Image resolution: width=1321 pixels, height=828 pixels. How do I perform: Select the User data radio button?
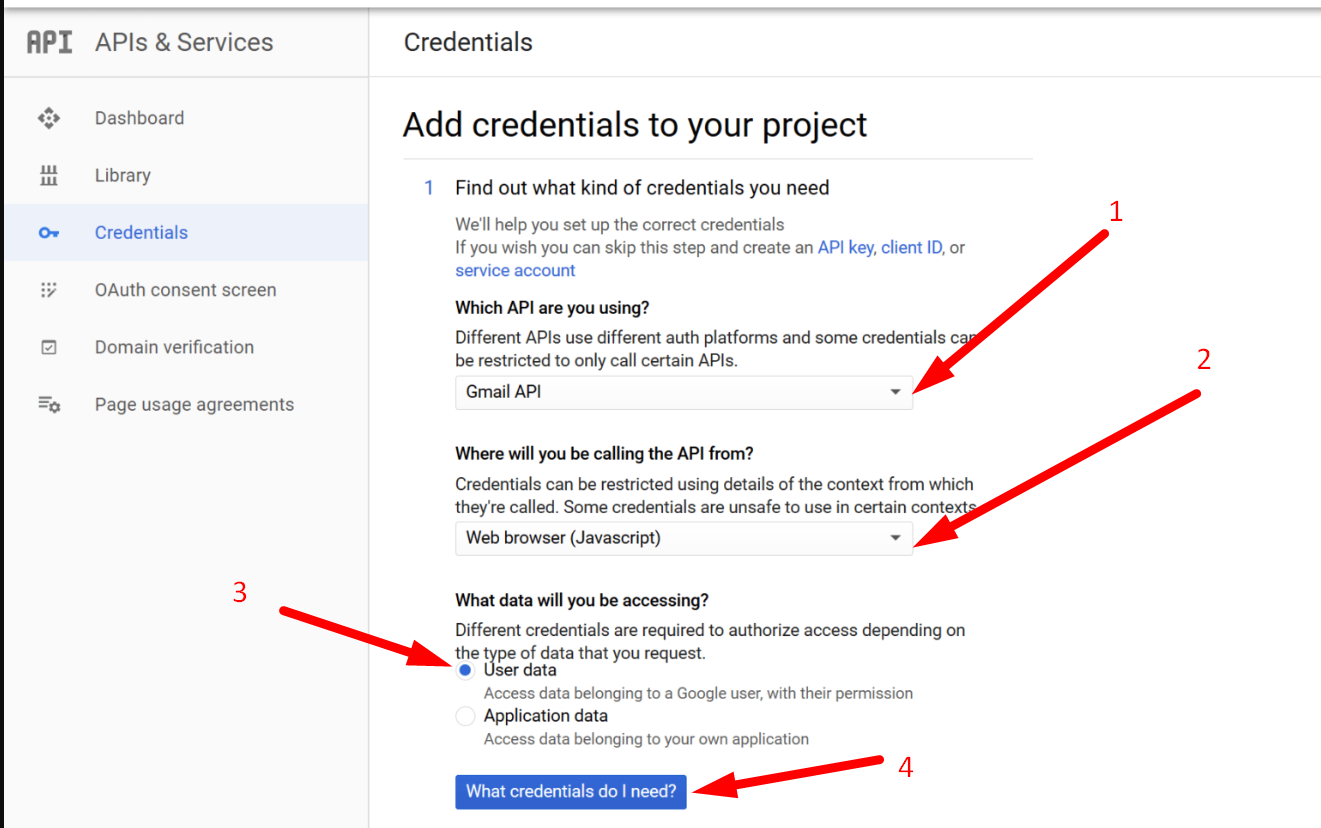click(464, 669)
